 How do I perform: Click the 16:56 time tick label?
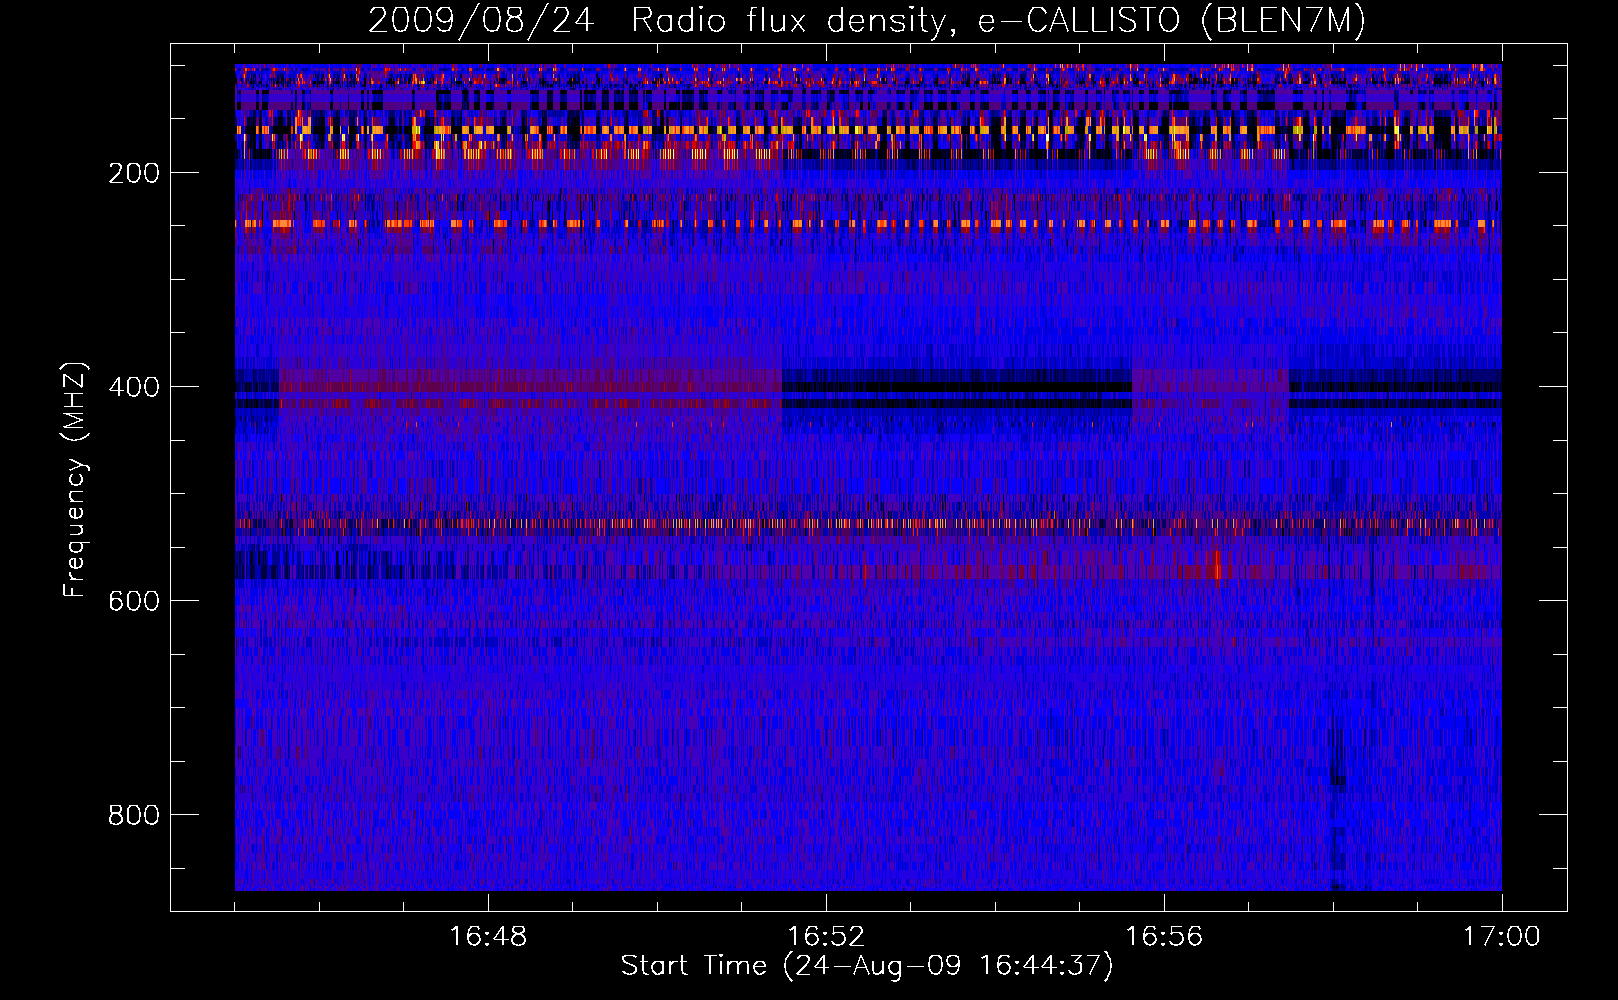pos(1164,936)
